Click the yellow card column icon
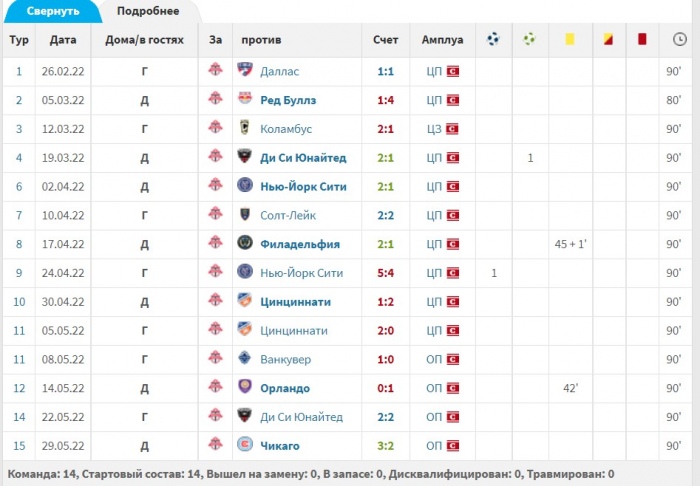This screenshot has height=486, width=700. [x=570, y=39]
